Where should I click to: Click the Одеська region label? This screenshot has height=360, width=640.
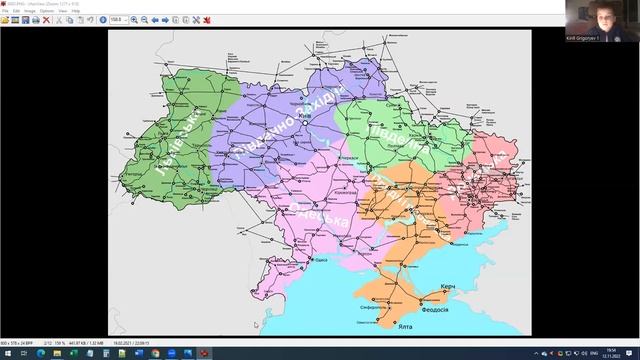pyautogui.click(x=319, y=215)
